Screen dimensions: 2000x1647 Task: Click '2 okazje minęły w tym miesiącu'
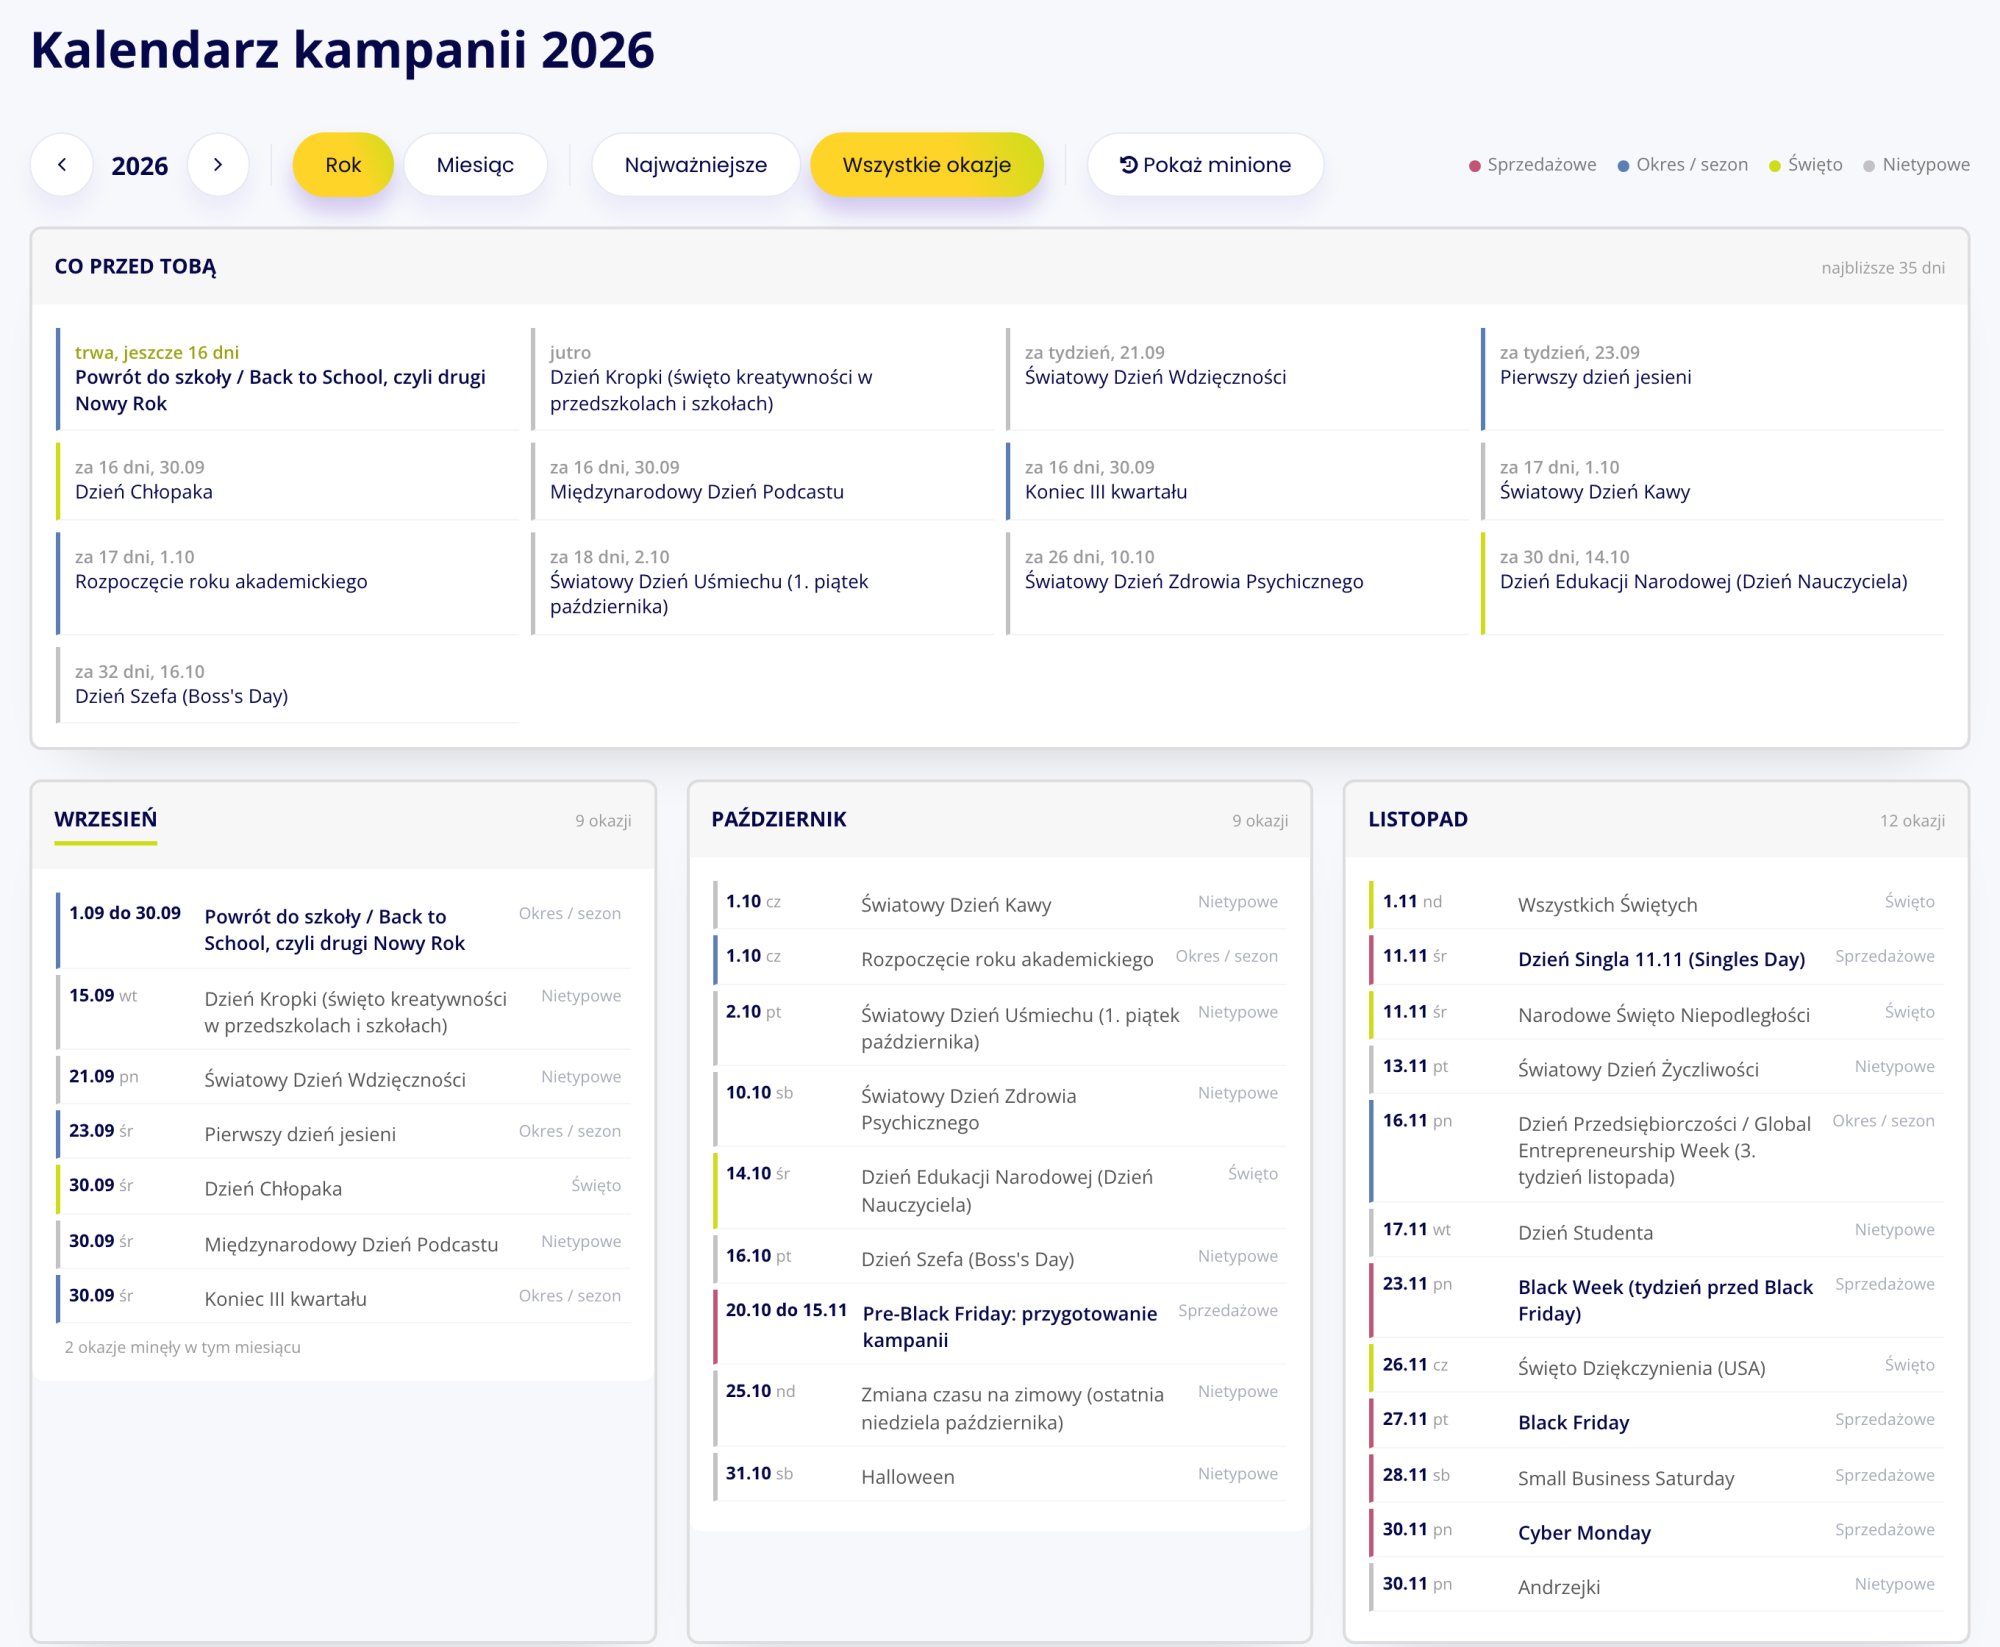tap(183, 1347)
